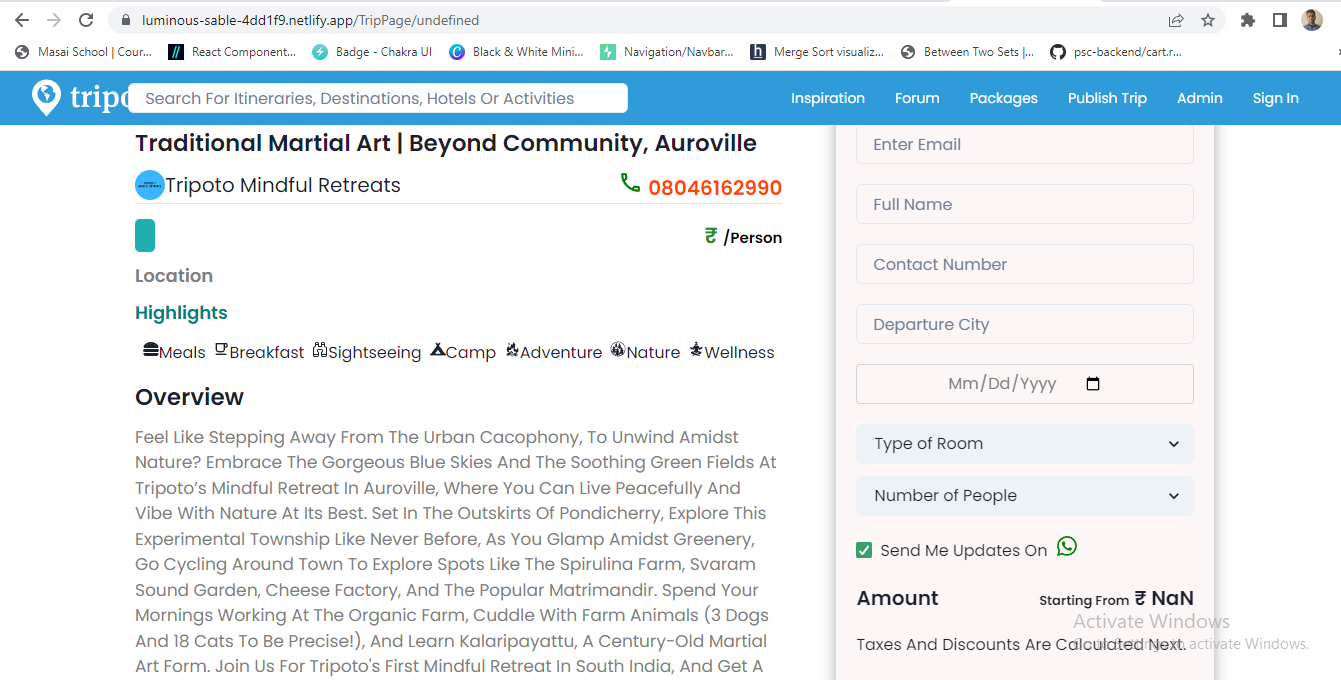Click the padlock site info icon
The height and width of the screenshot is (680, 1341).
[x=125, y=20]
